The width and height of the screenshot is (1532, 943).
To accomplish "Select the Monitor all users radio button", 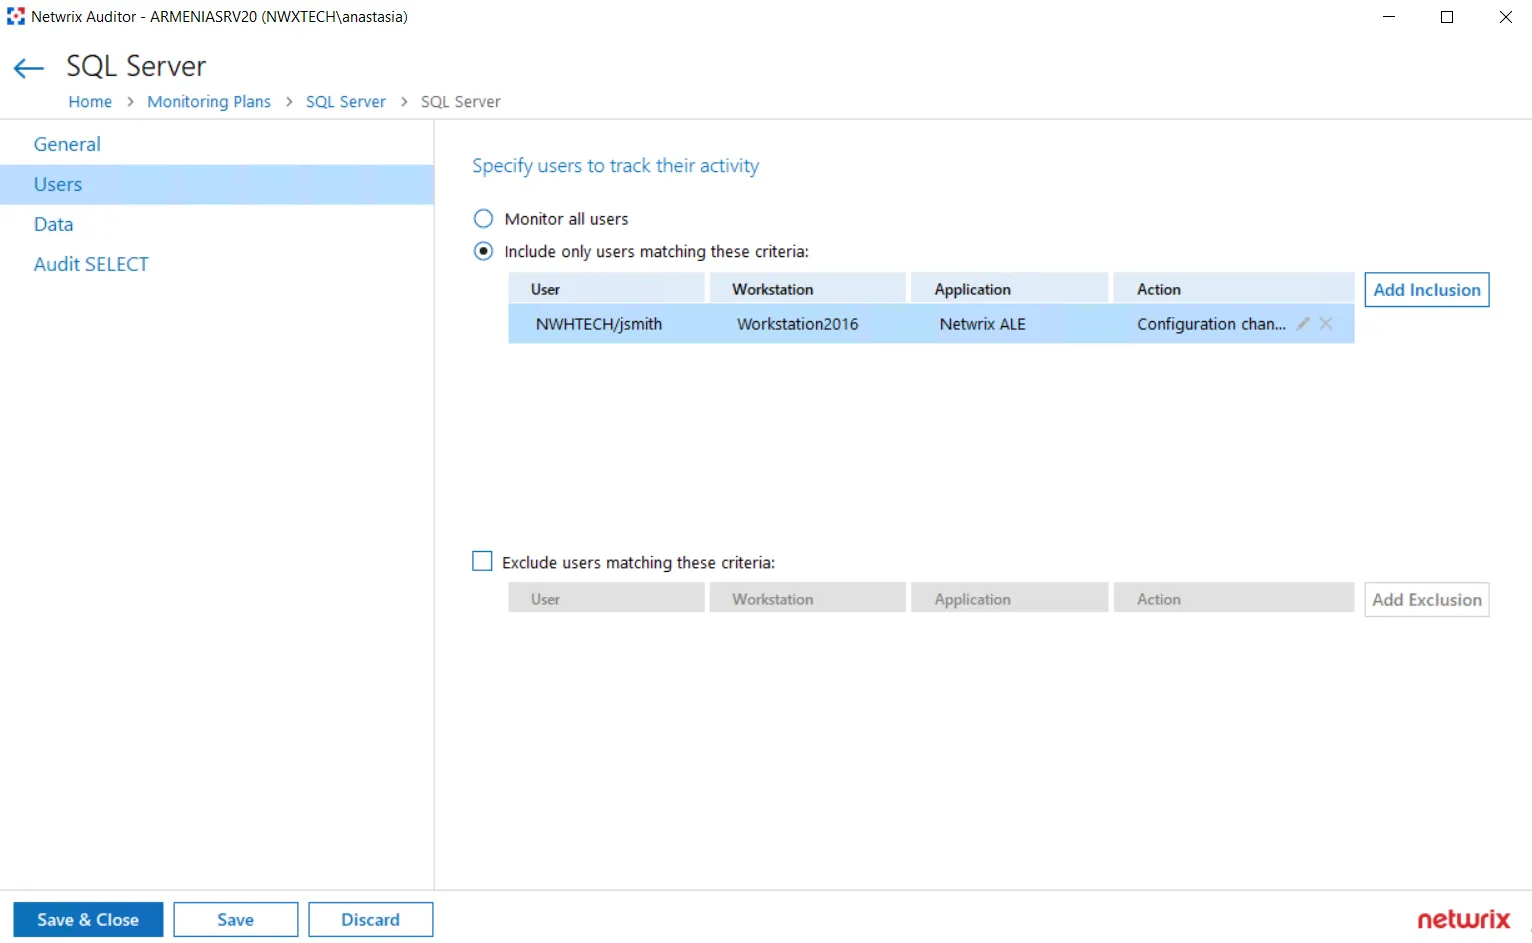I will [x=483, y=219].
